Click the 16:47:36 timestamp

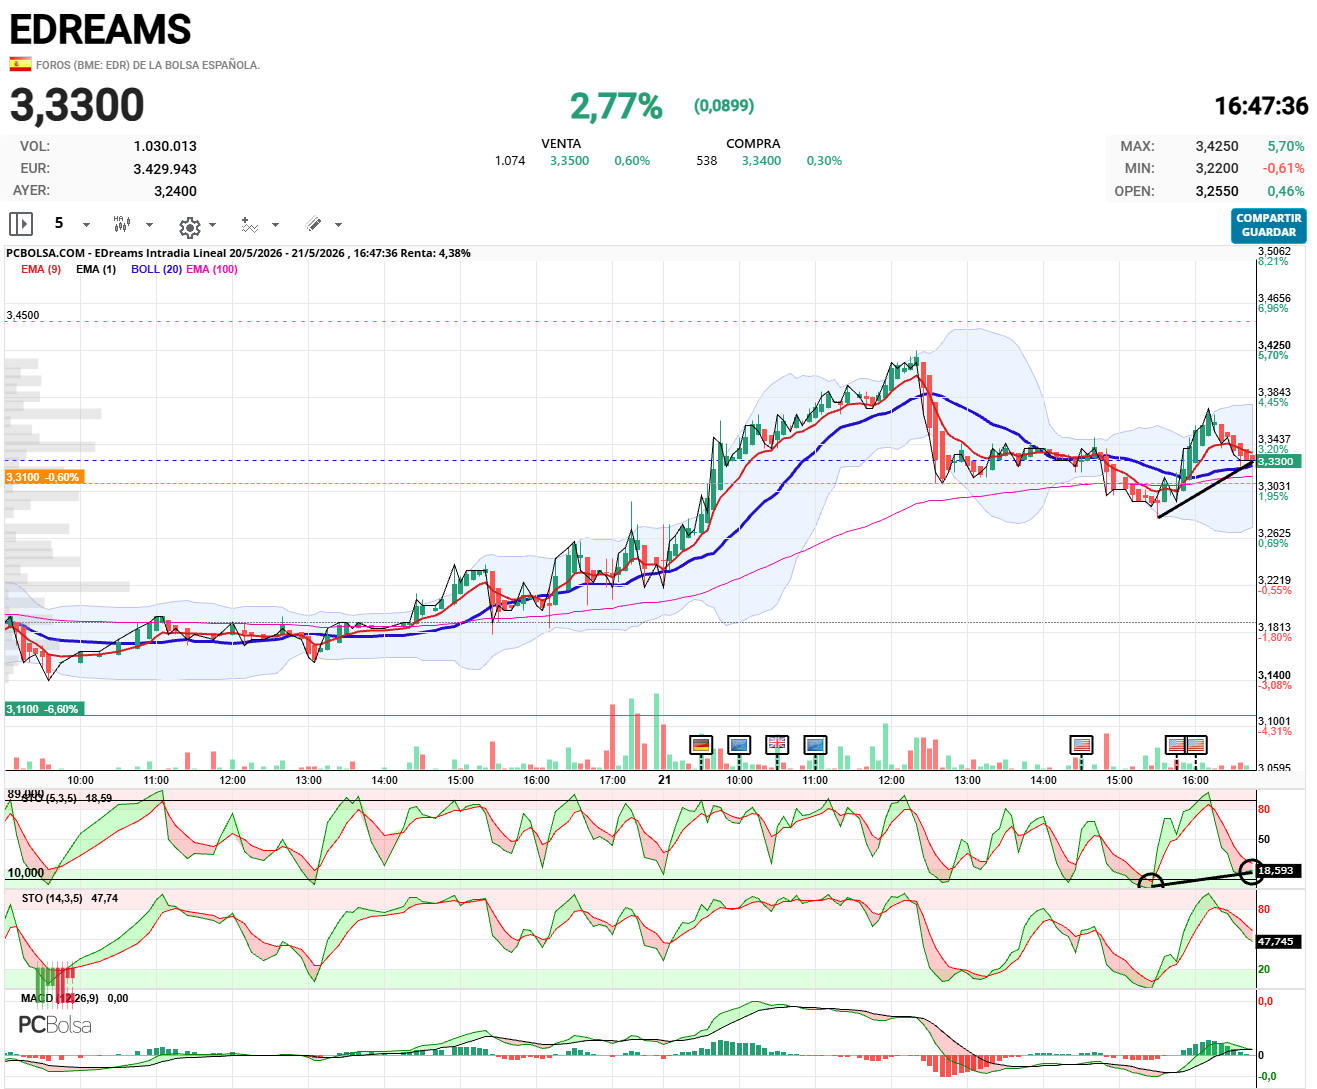1261,106
